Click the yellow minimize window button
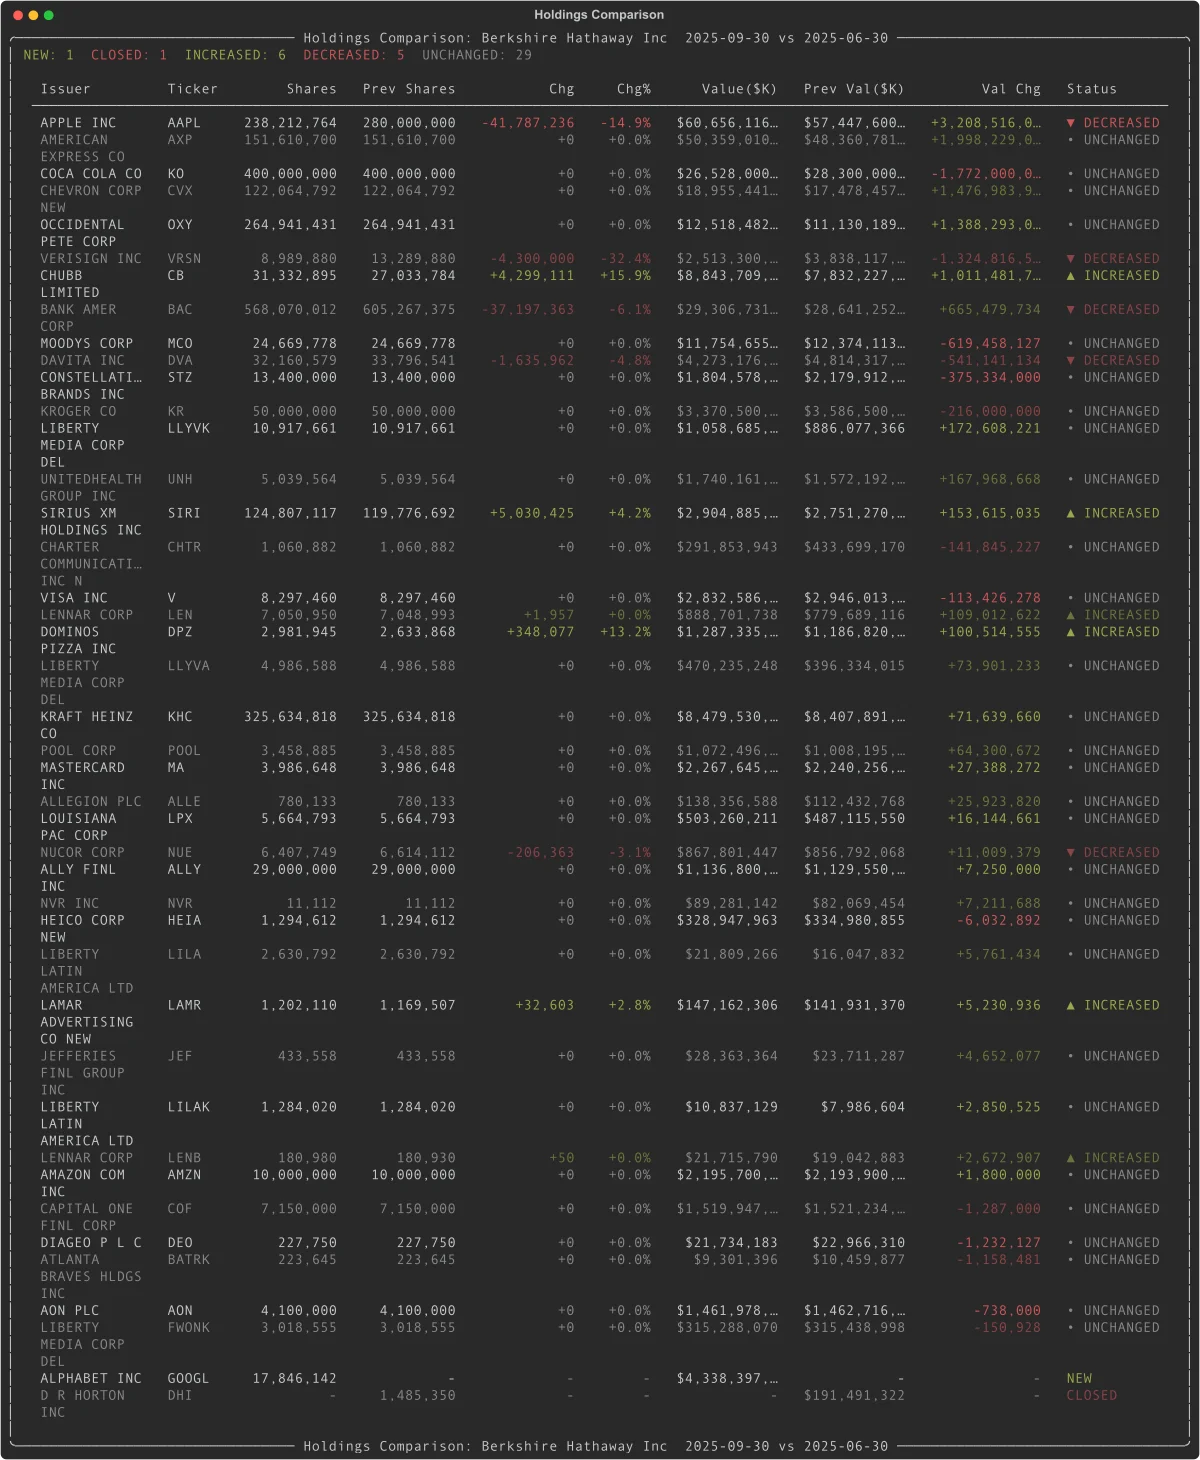Viewport: 1200px width, 1460px height. click(33, 15)
